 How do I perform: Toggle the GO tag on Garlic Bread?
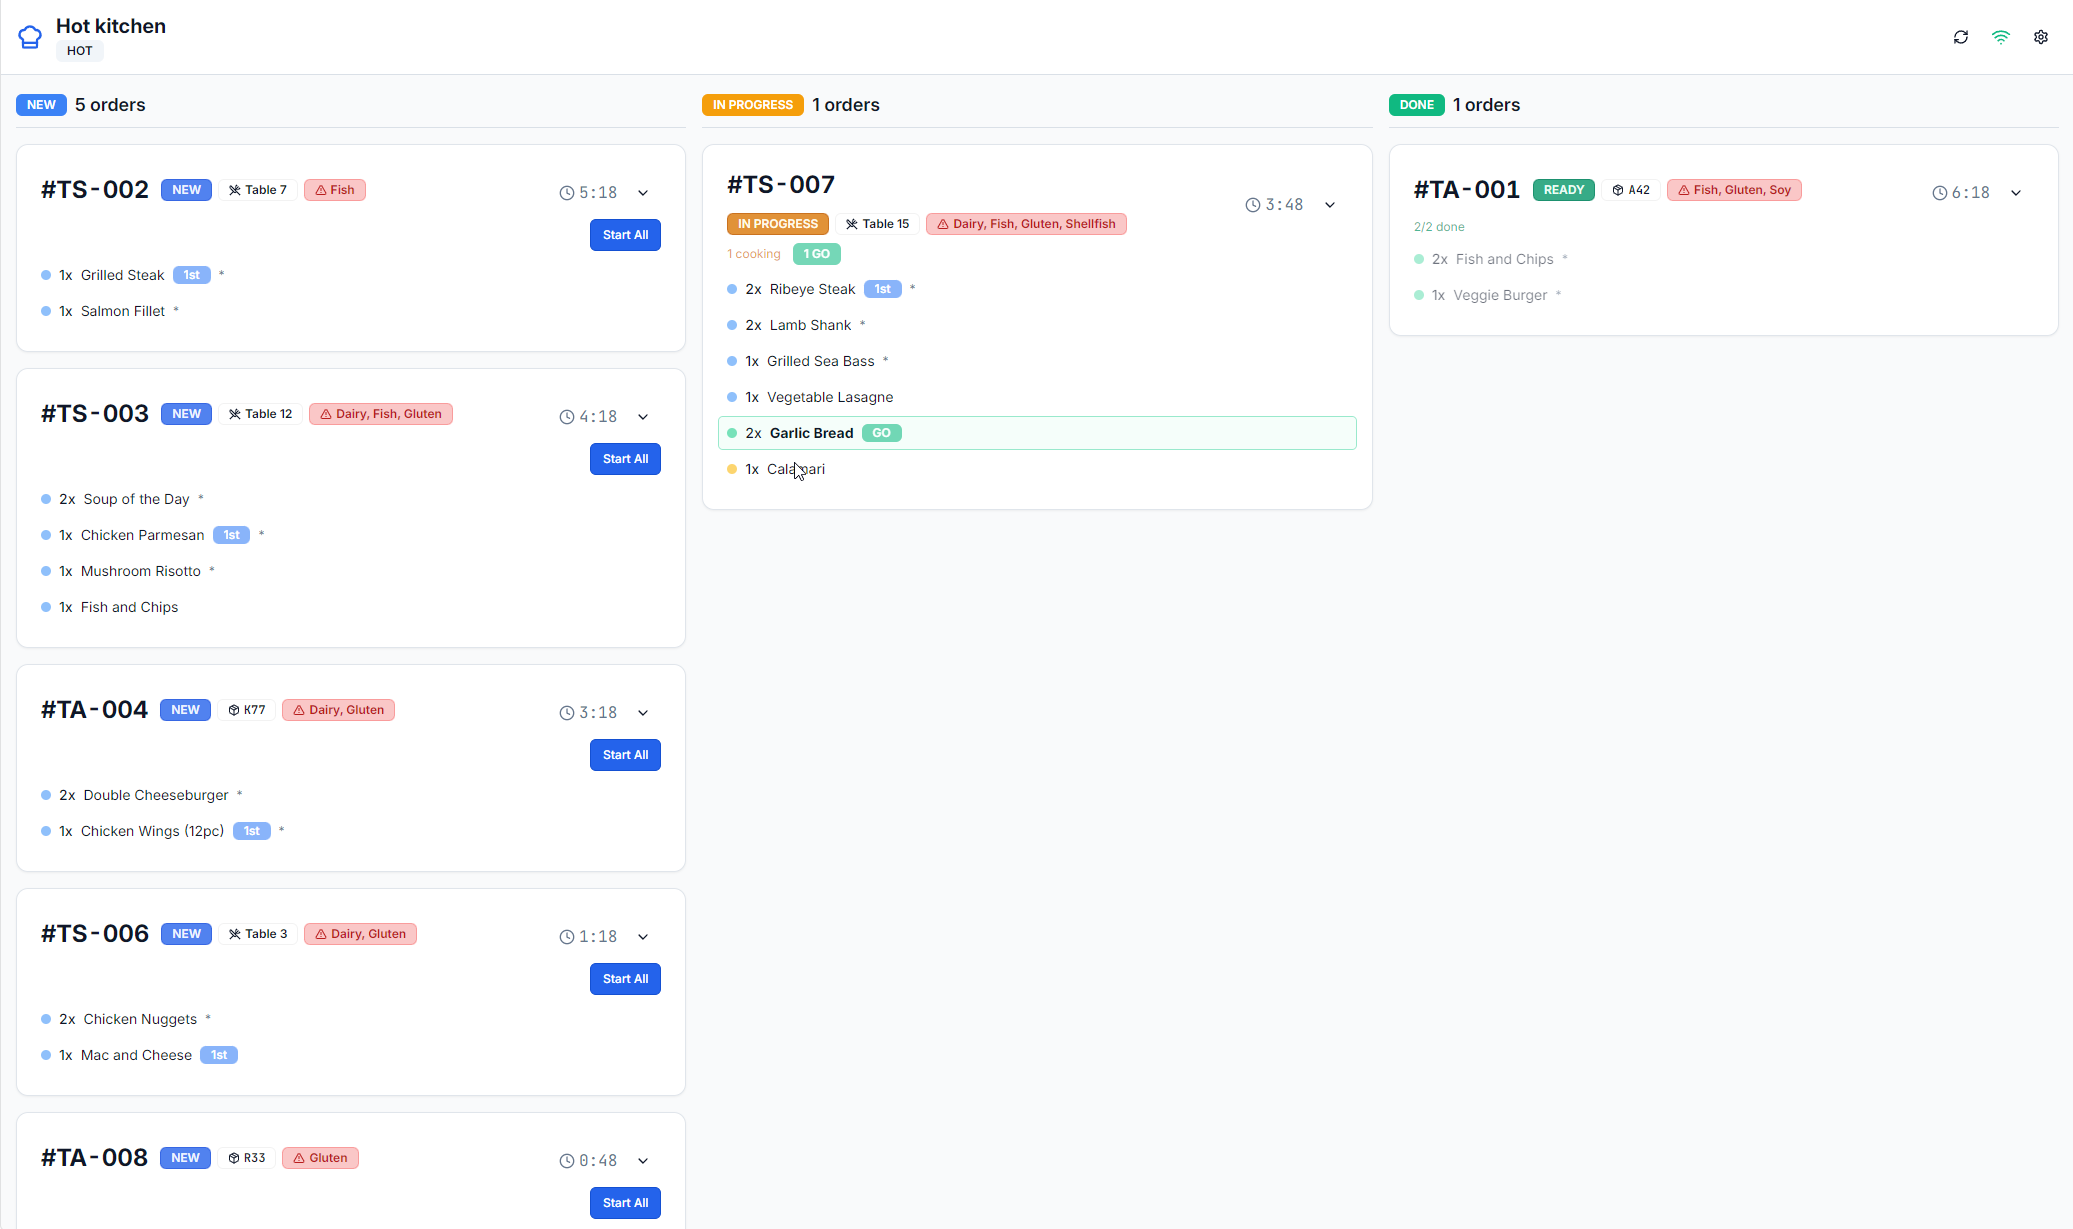click(x=881, y=433)
